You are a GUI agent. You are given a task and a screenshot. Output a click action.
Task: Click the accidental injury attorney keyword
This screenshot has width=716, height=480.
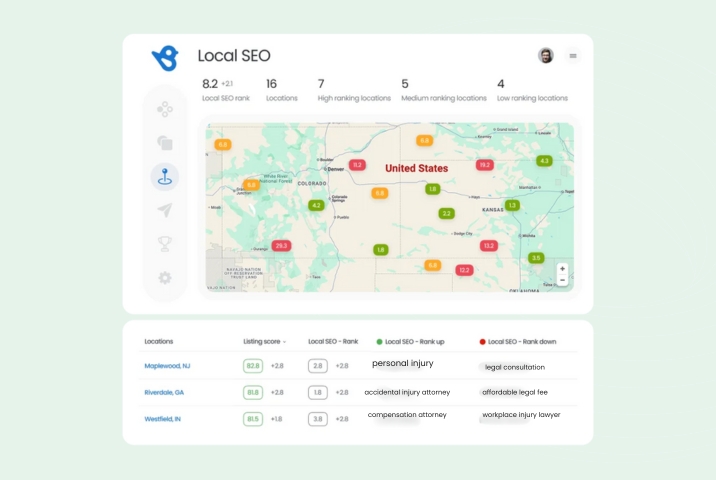407,392
